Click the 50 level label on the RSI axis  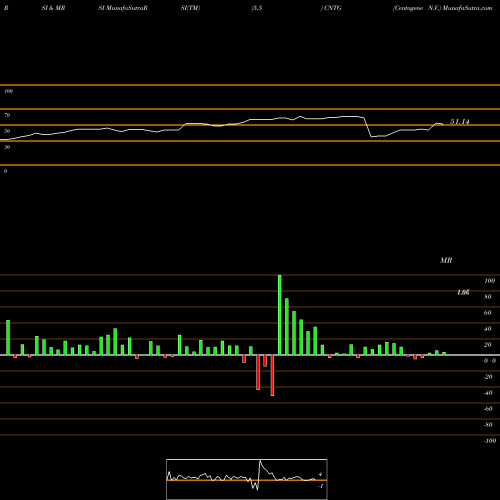click(x=7, y=131)
